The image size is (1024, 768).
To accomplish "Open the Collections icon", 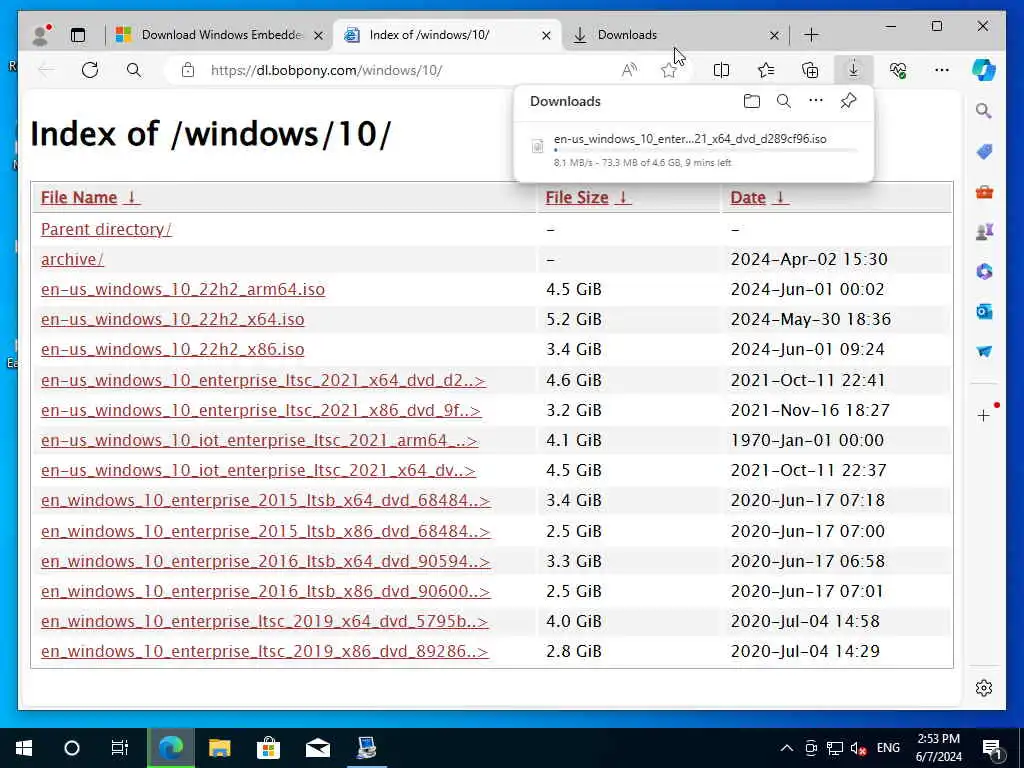I will point(810,70).
